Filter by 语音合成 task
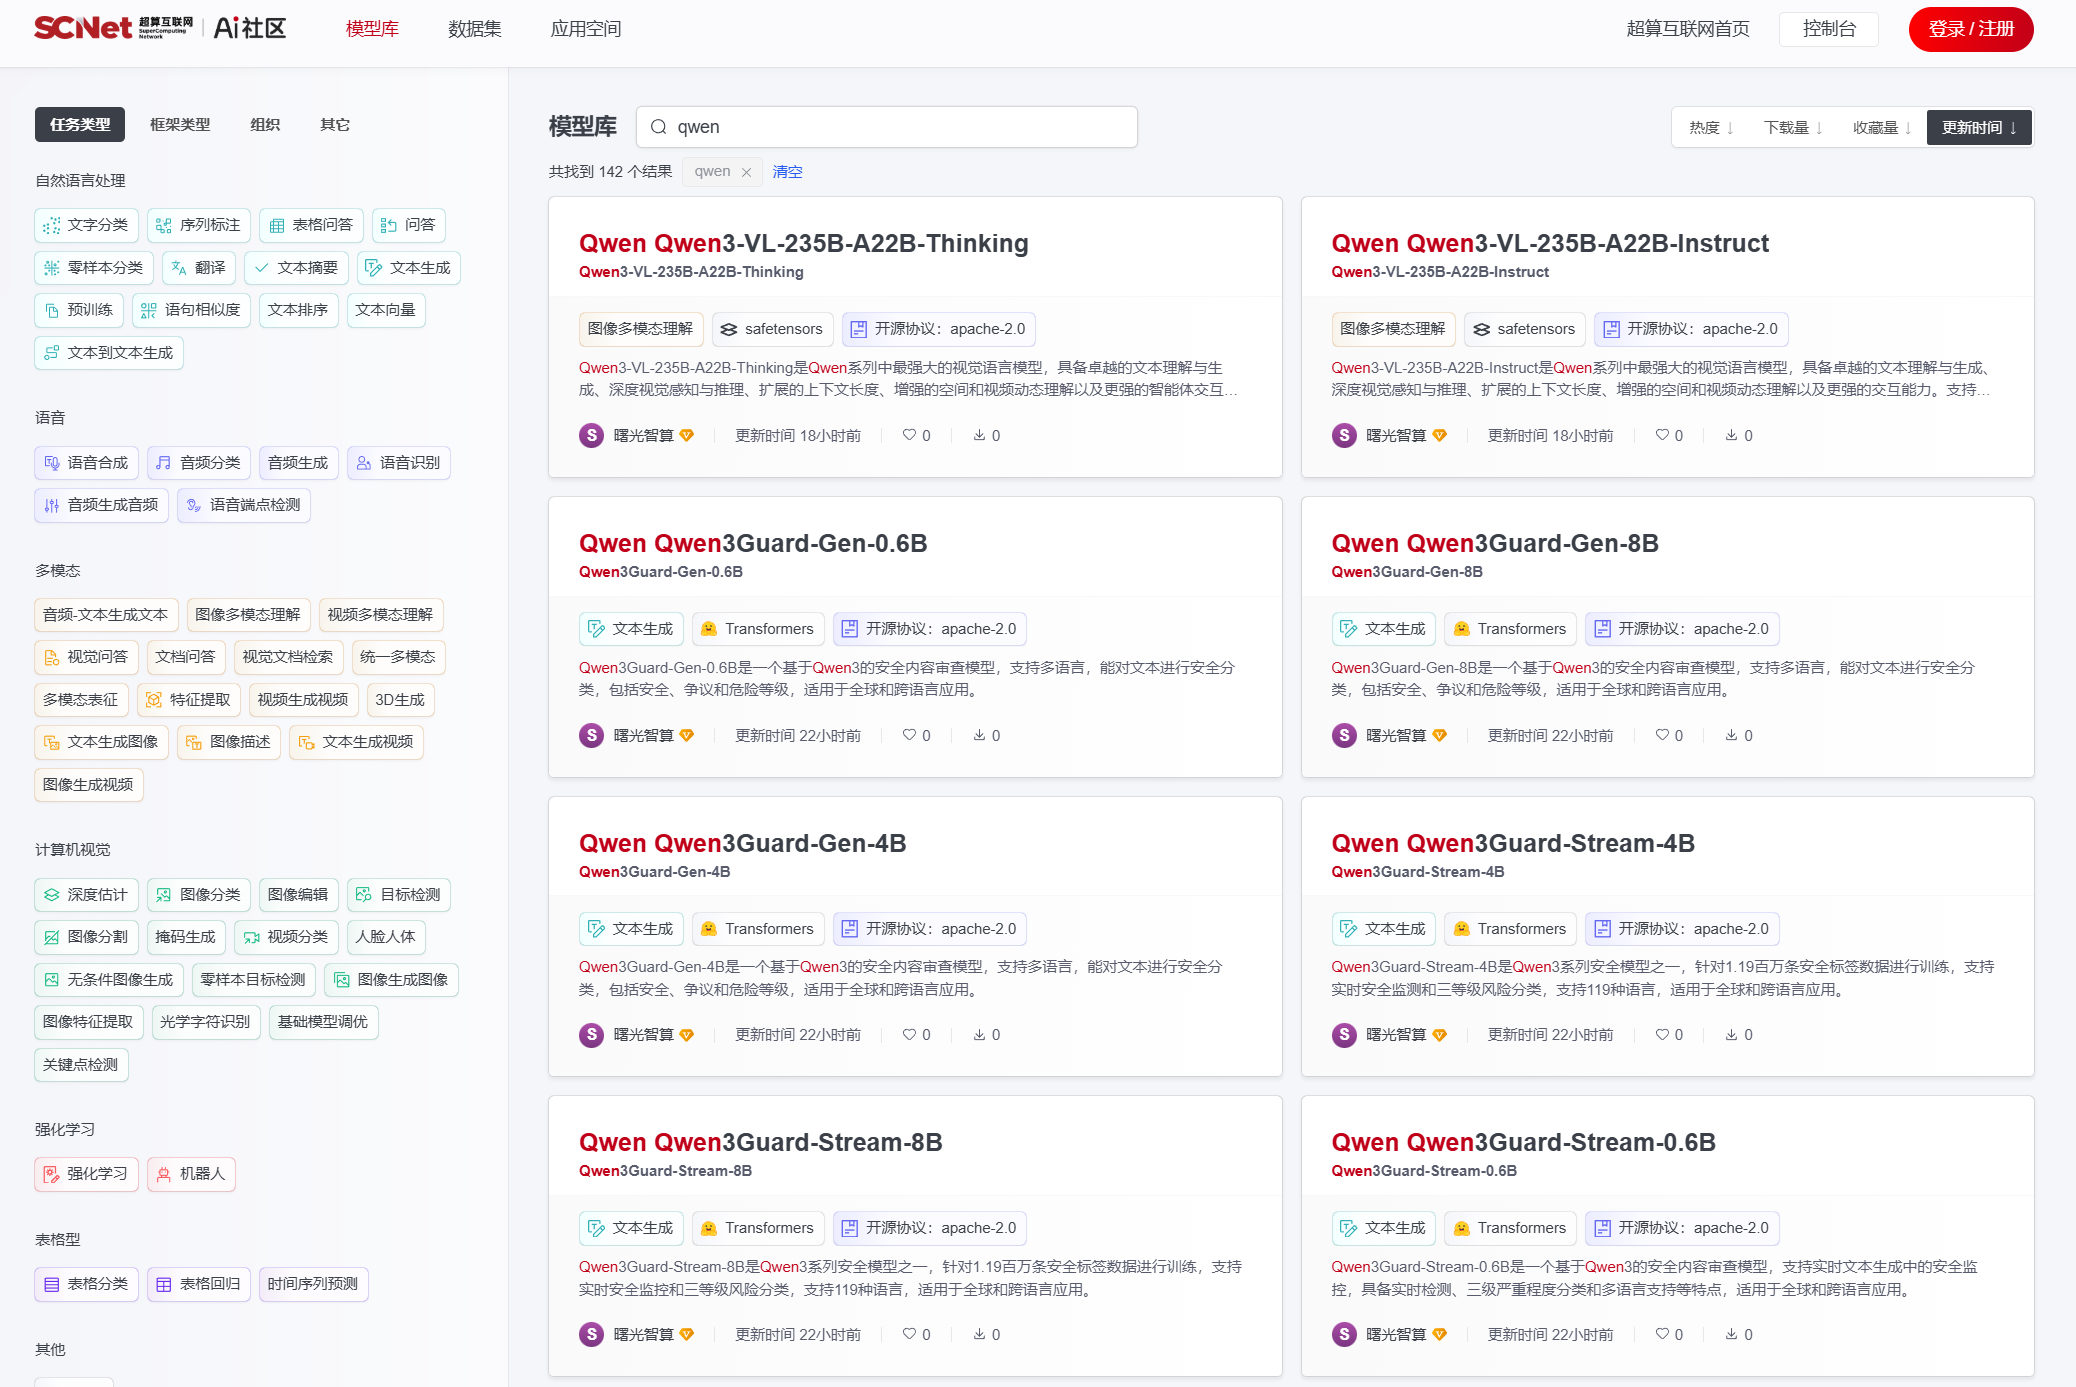The width and height of the screenshot is (2076, 1387). click(x=86, y=463)
